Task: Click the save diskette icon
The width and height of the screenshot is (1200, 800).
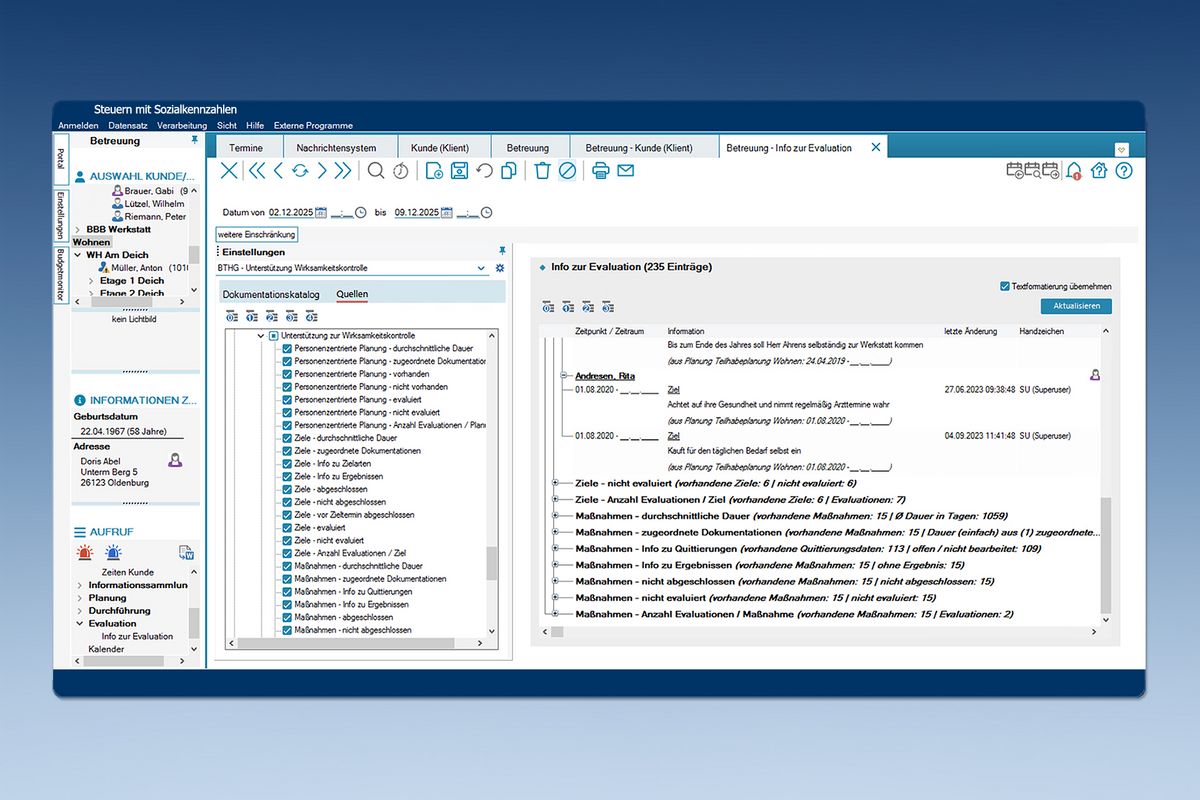Action: pyautogui.click(x=459, y=171)
